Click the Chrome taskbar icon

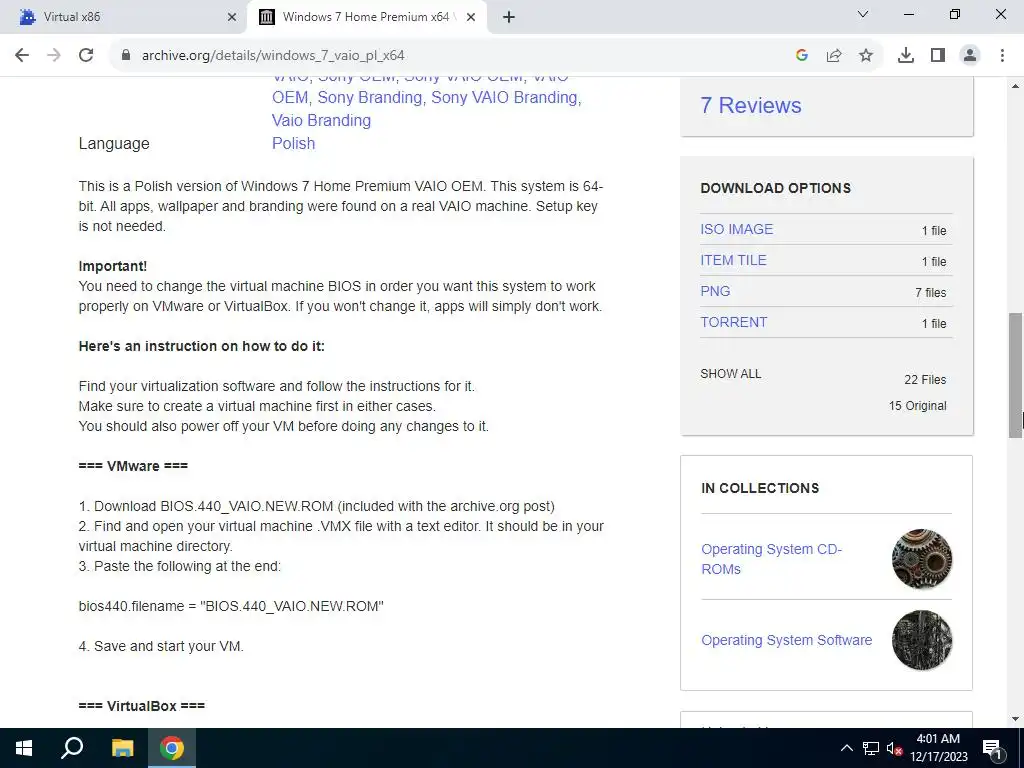pos(172,748)
